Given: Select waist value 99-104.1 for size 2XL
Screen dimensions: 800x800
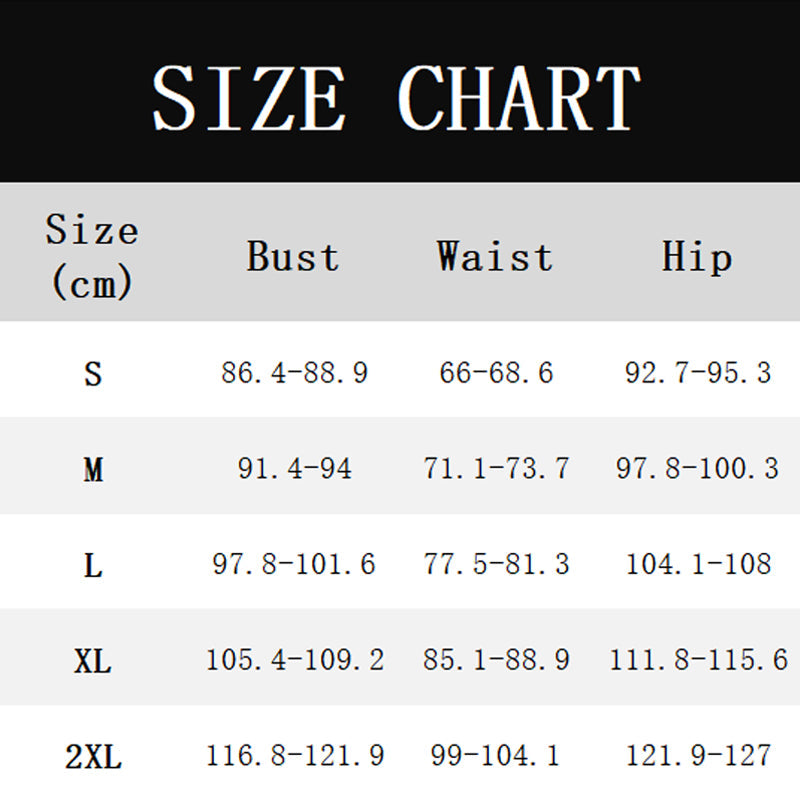Looking at the screenshot, I should pos(496,756).
